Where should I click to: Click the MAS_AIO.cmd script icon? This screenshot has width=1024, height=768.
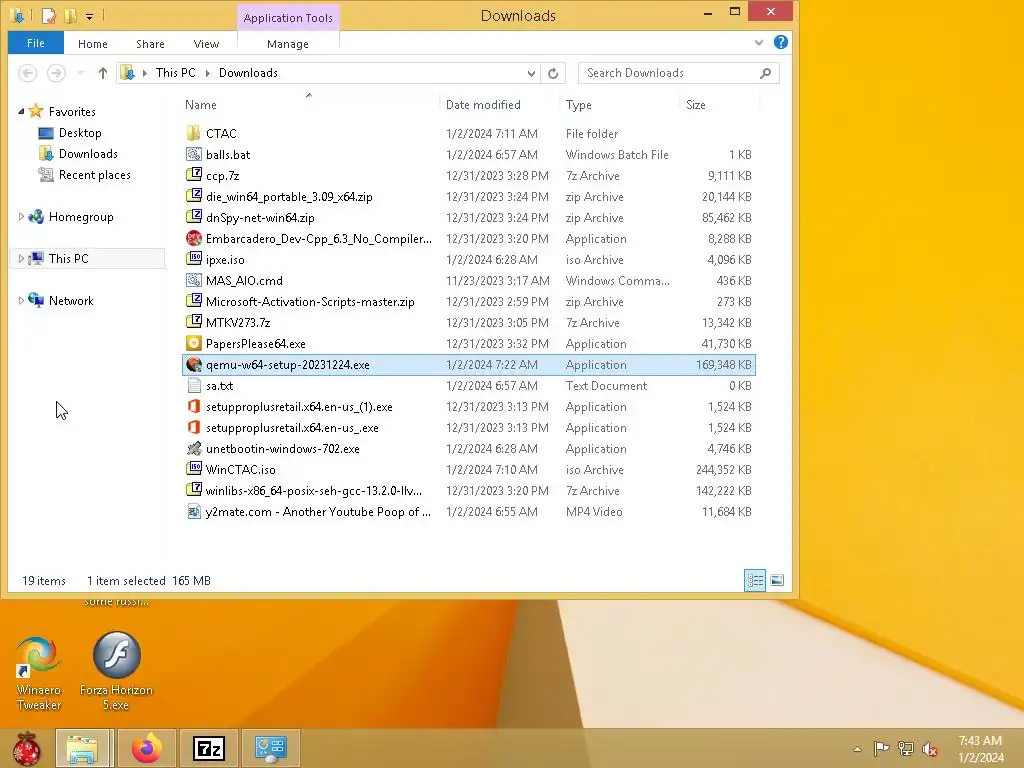[193, 280]
